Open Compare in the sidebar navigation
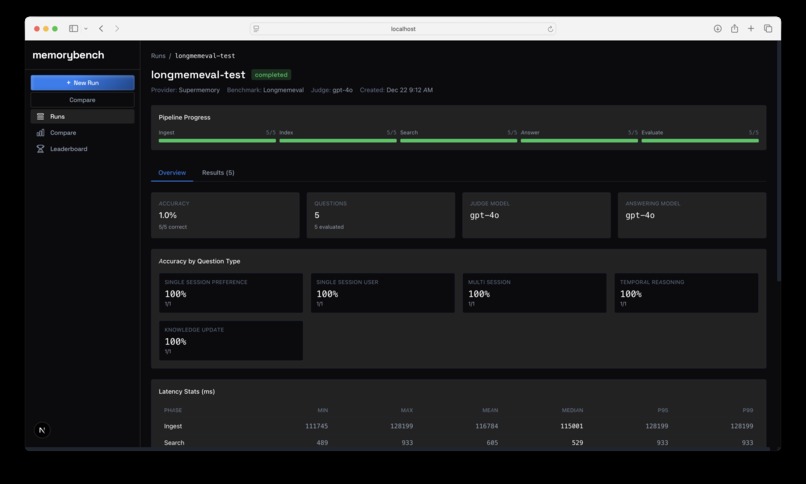 click(x=82, y=133)
